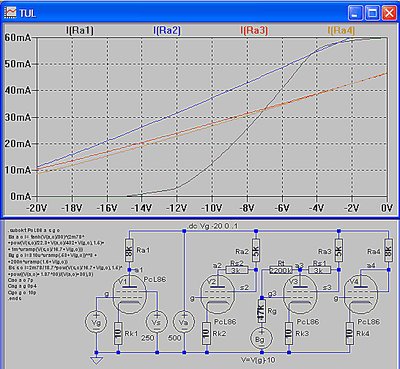Image resolution: width=400 pixels, height=369 pixels.
Task: Select the Vs voltage source symbol
Action: (156, 322)
